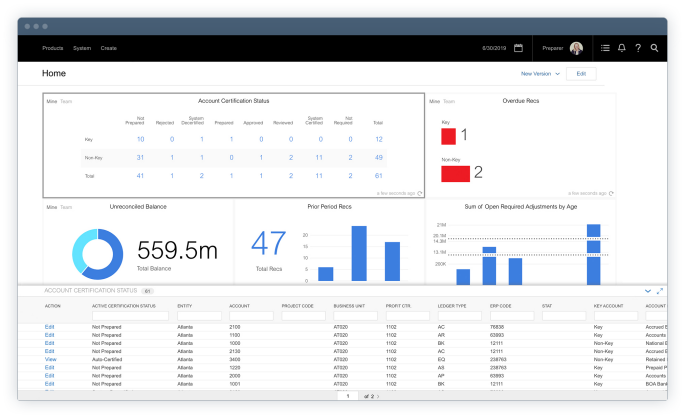
Task: Open the New Version dropdown
Action: [x=540, y=74]
